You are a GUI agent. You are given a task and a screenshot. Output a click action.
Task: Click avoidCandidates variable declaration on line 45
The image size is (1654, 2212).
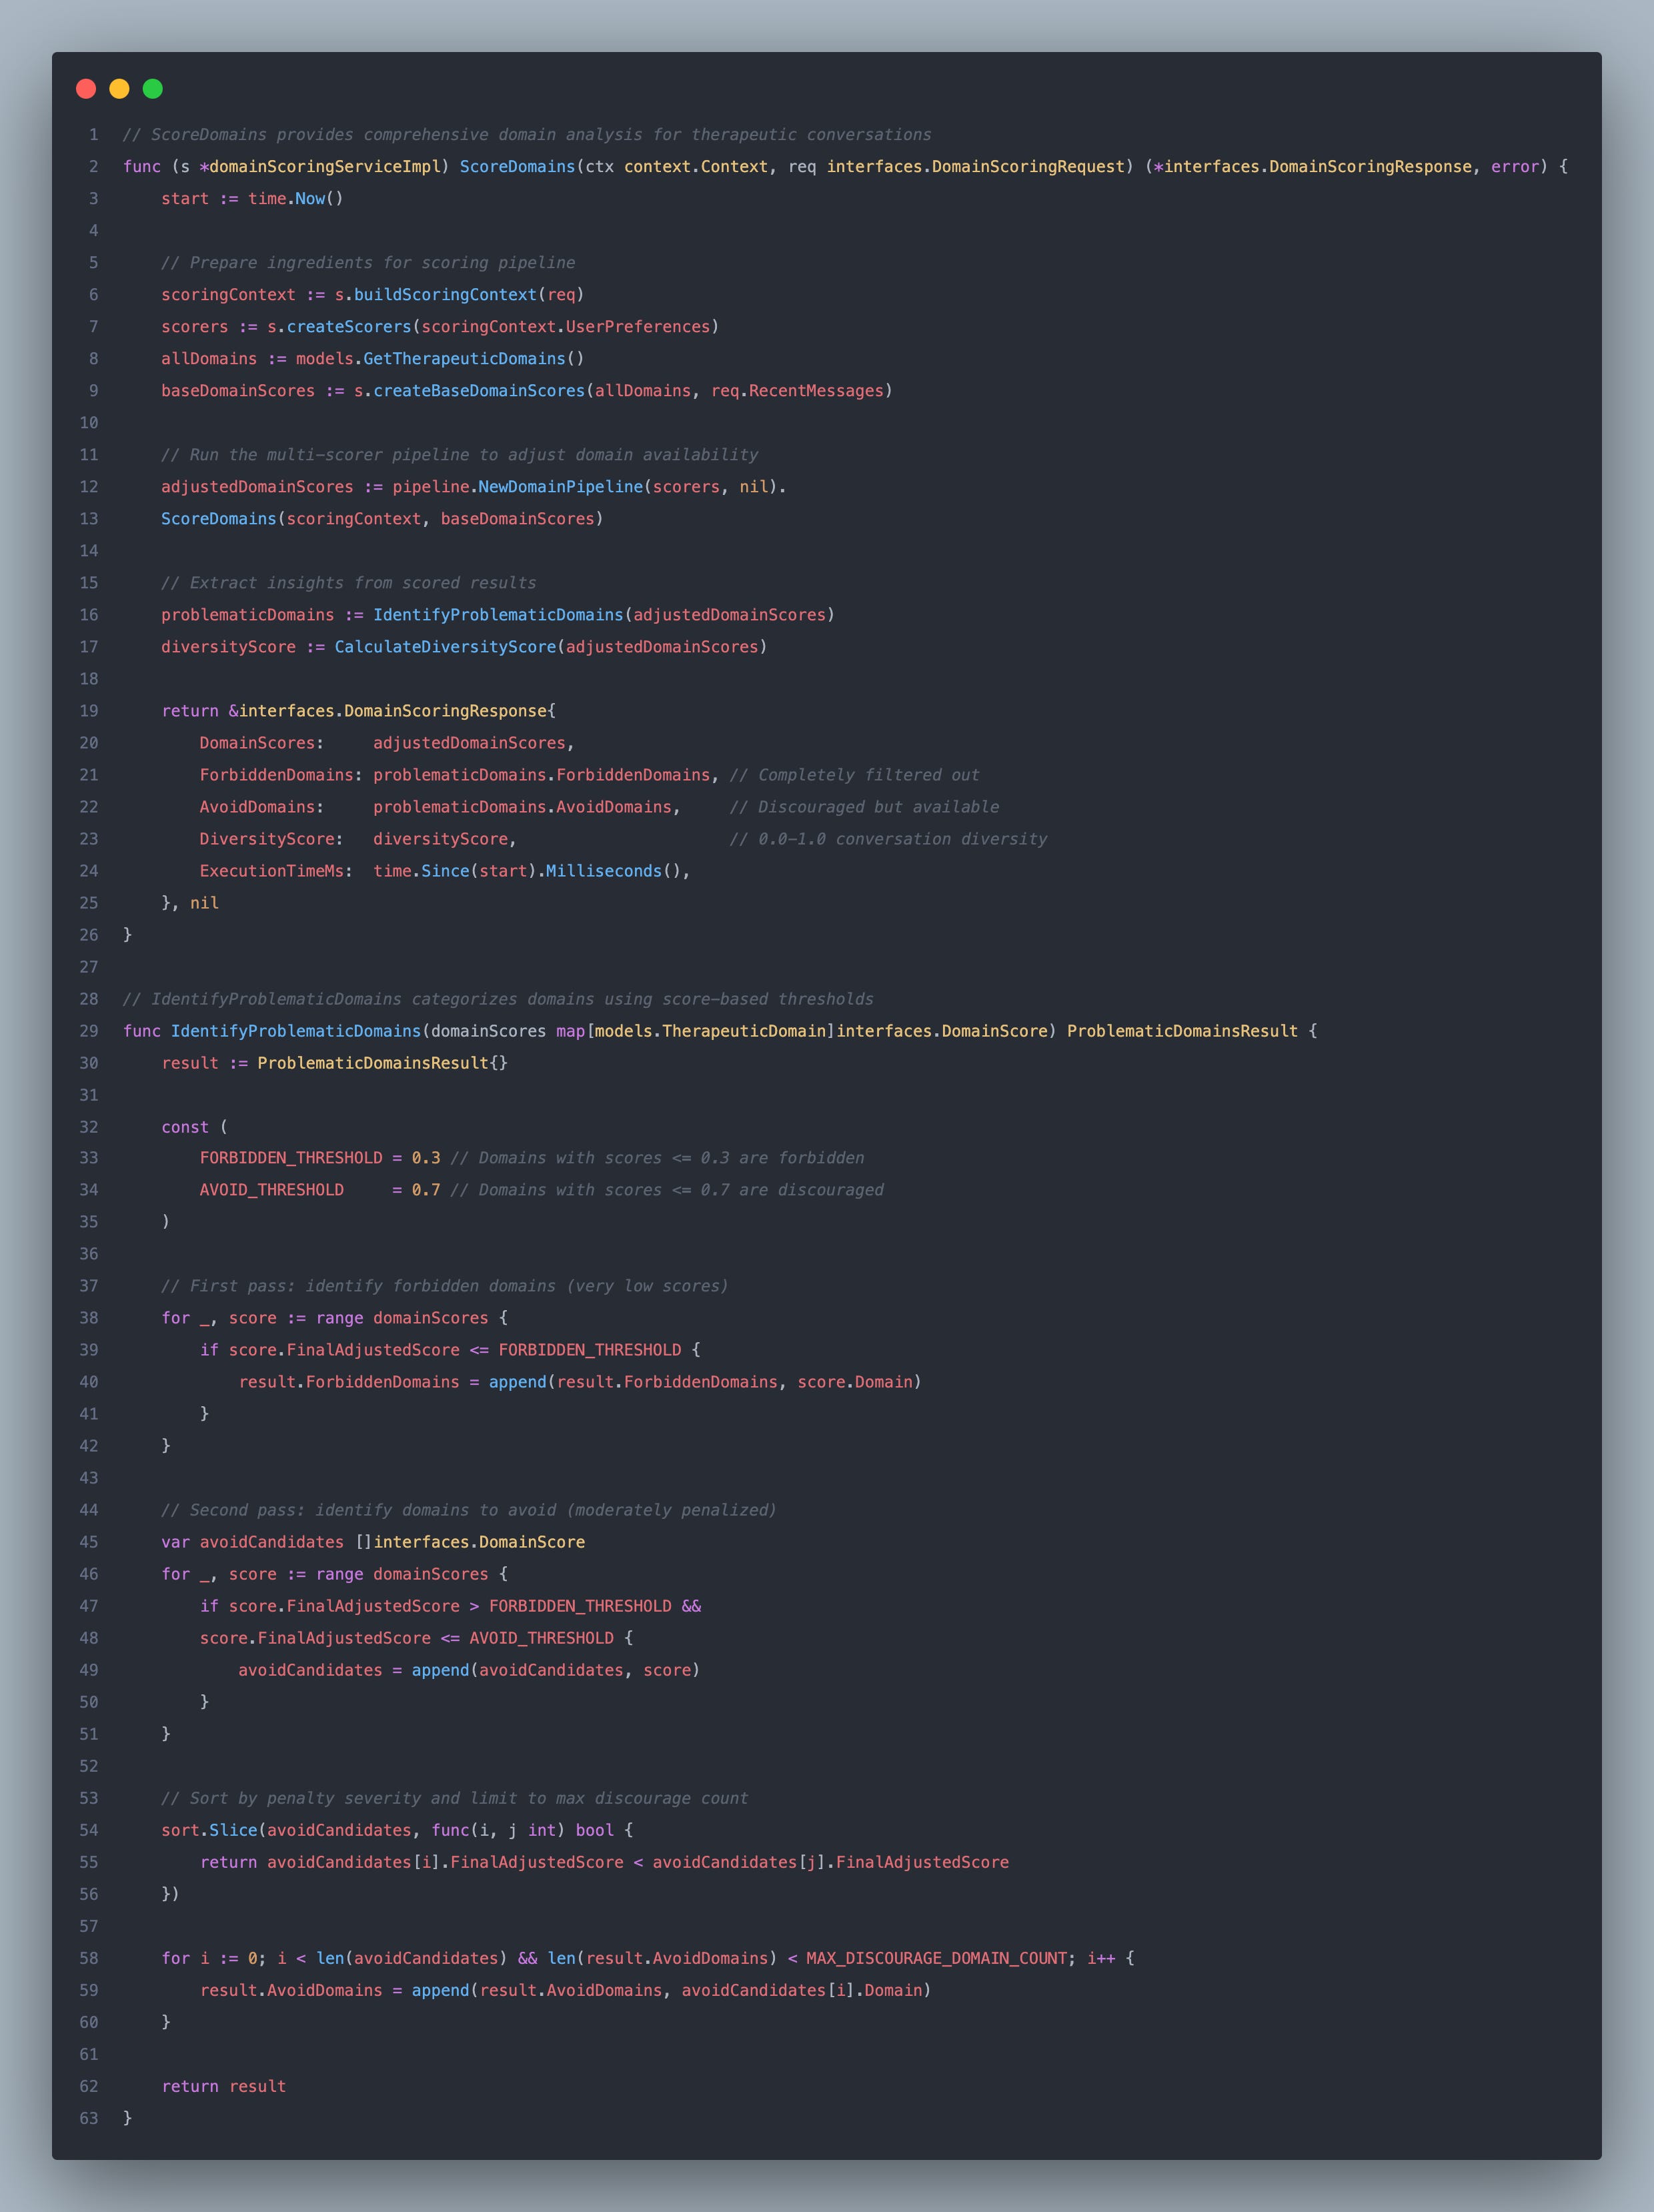271,1542
